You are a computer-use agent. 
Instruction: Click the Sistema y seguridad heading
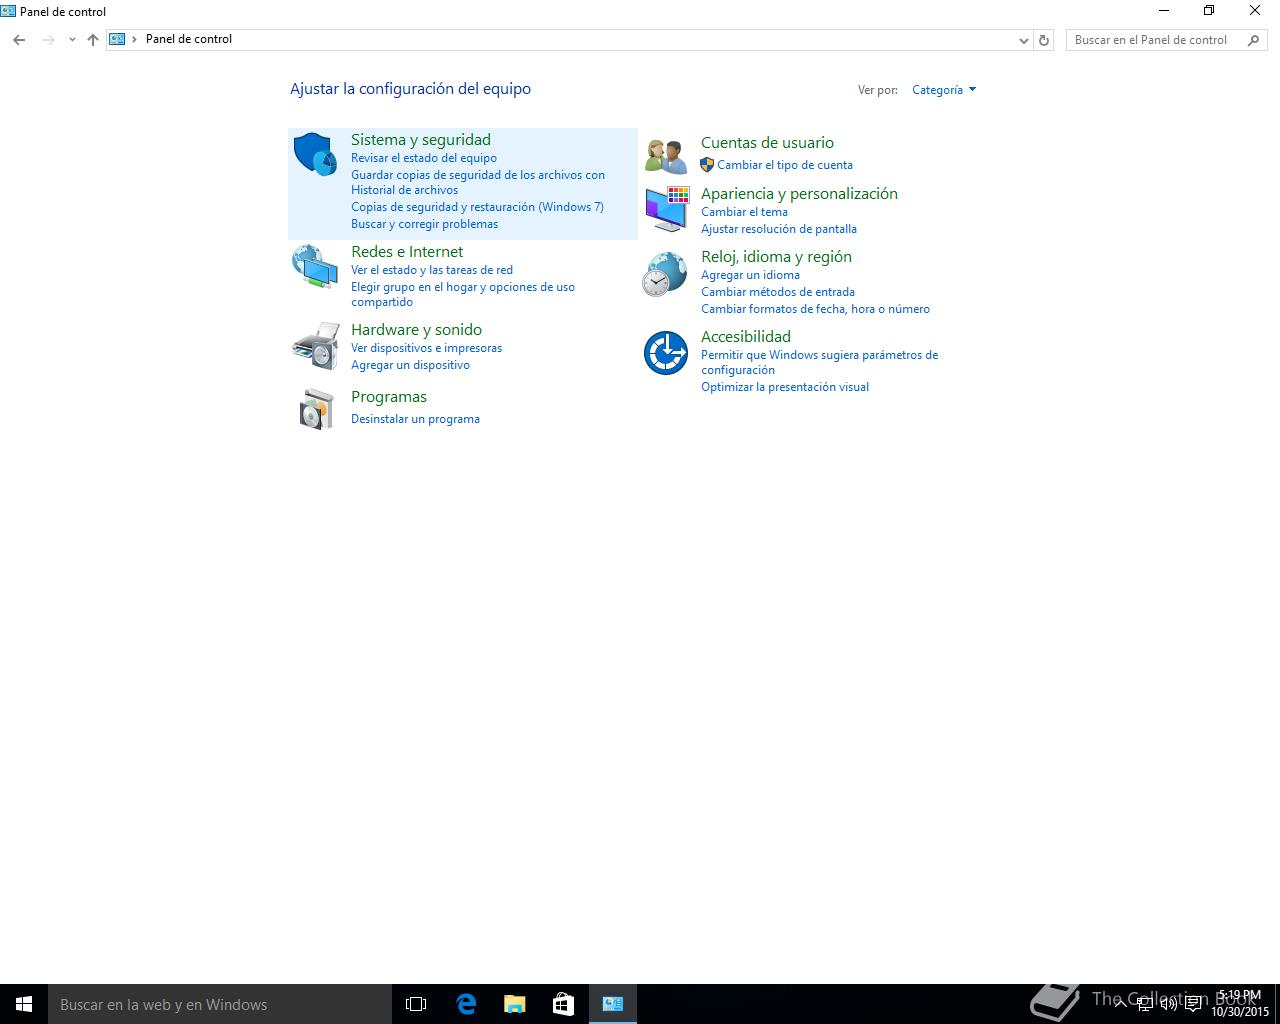421,140
